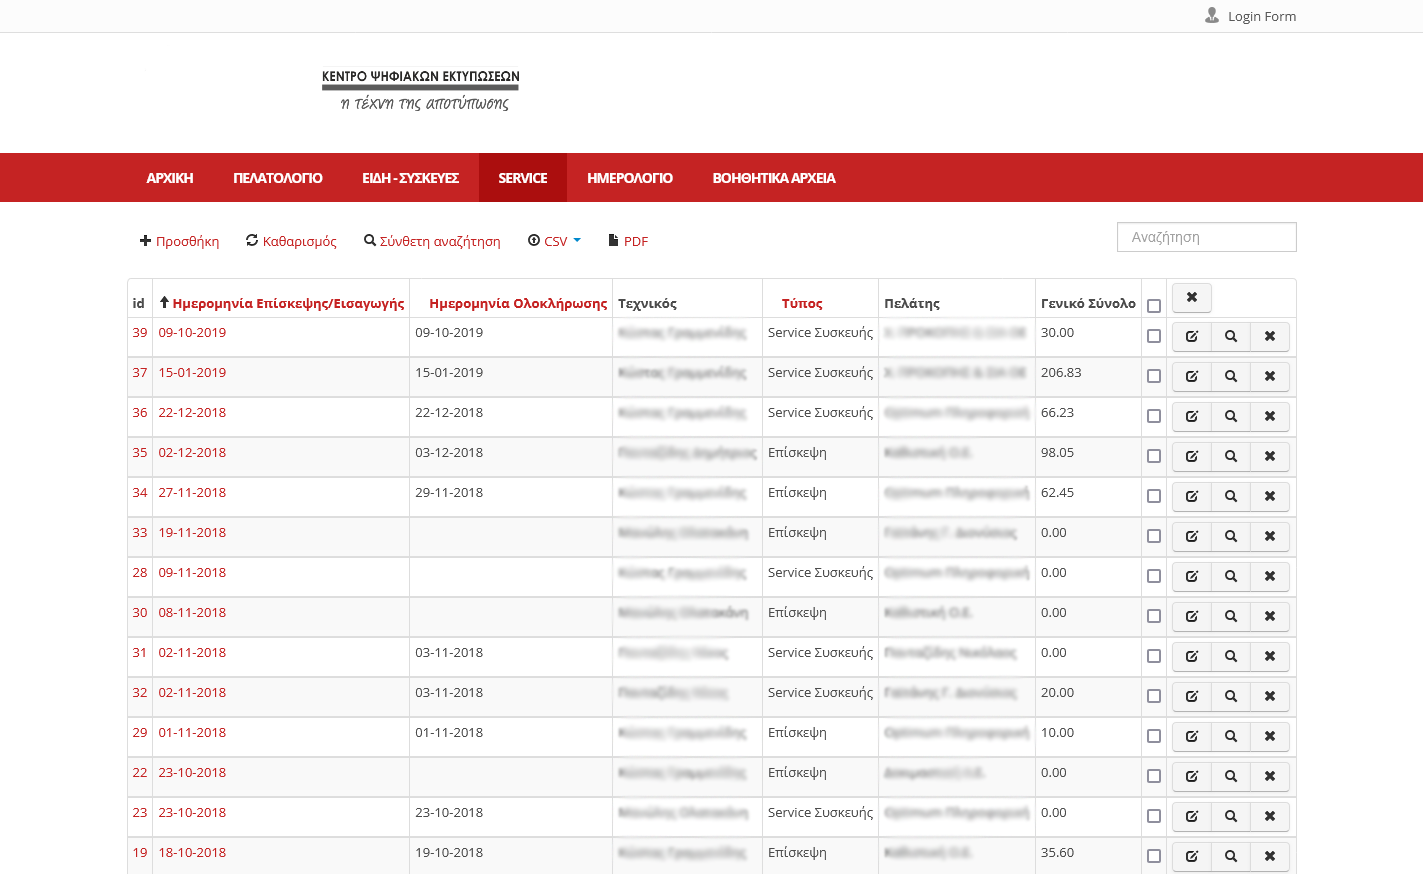1423x874 pixels.
Task: Open the ΠΕΛΑΤΟΛΟΓΙΟ menu tab
Action: point(278,178)
